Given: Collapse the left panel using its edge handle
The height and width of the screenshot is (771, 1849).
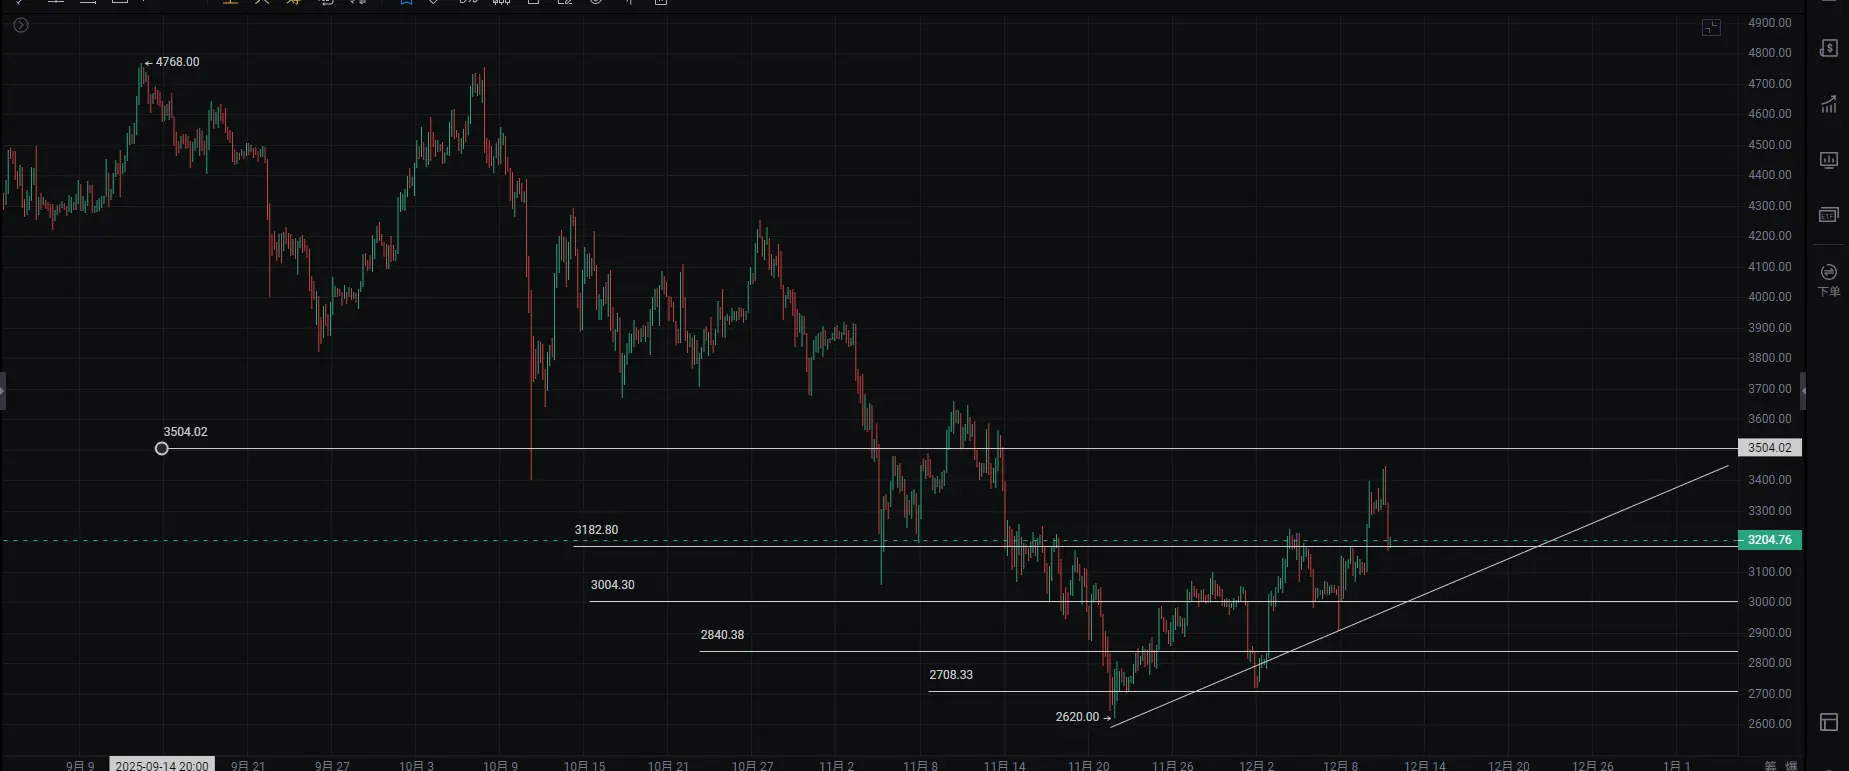Looking at the screenshot, I should pyautogui.click(x=3, y=391).
